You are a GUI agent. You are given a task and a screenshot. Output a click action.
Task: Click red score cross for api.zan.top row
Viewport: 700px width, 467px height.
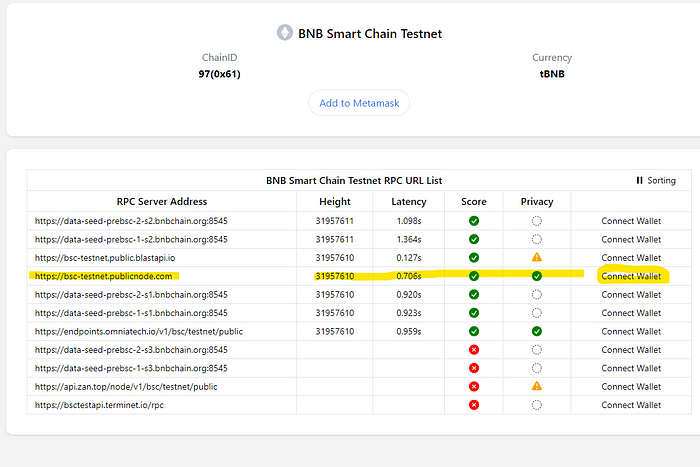474,387
